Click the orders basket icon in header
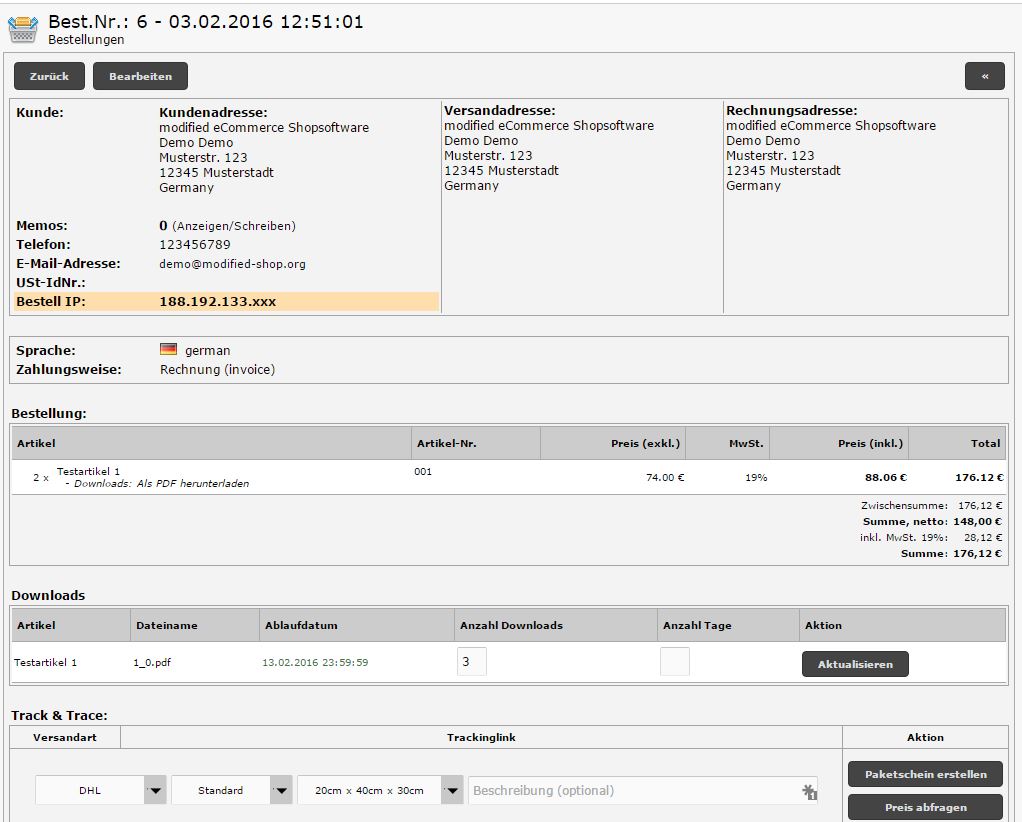The width and height of the screenshot is (1022, 822). point(24,27)
